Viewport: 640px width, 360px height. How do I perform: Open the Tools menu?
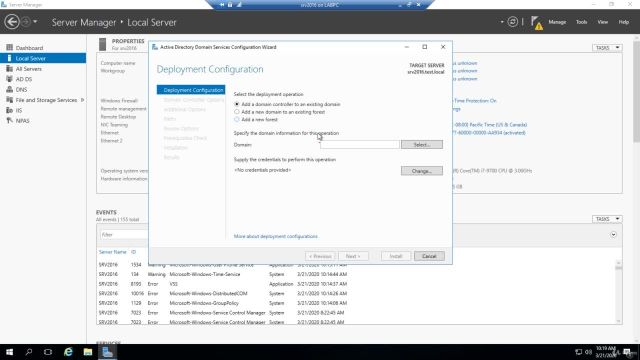tap(582, 22)
